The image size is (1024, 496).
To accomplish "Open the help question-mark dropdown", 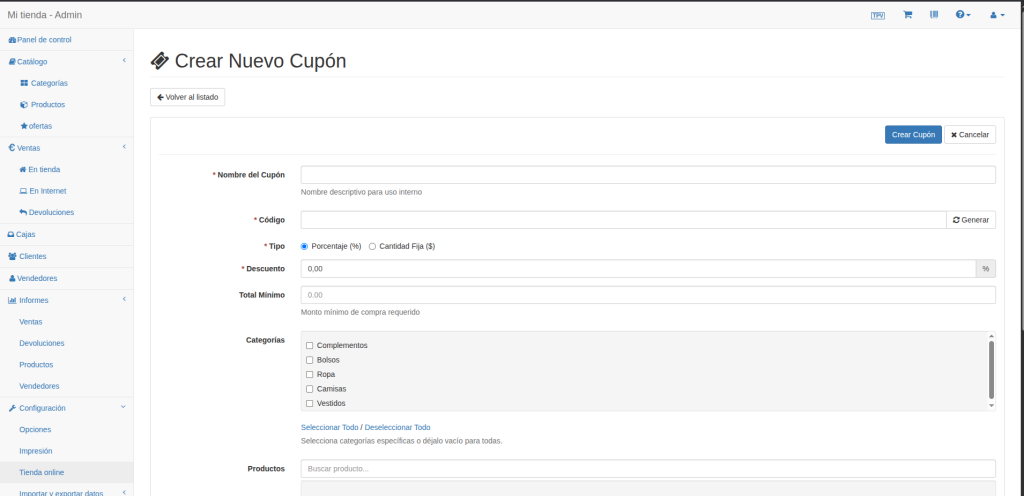I will click(x=963, y=15).
